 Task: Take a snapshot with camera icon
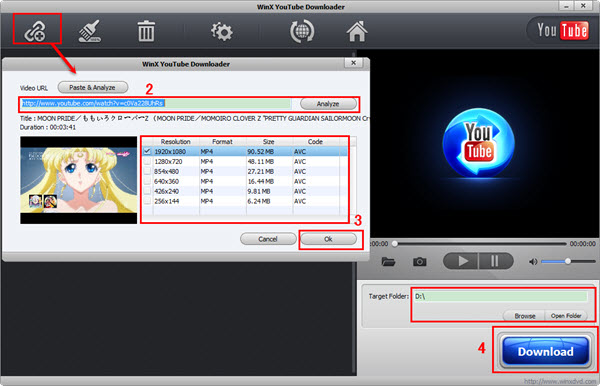coord(419,262)
